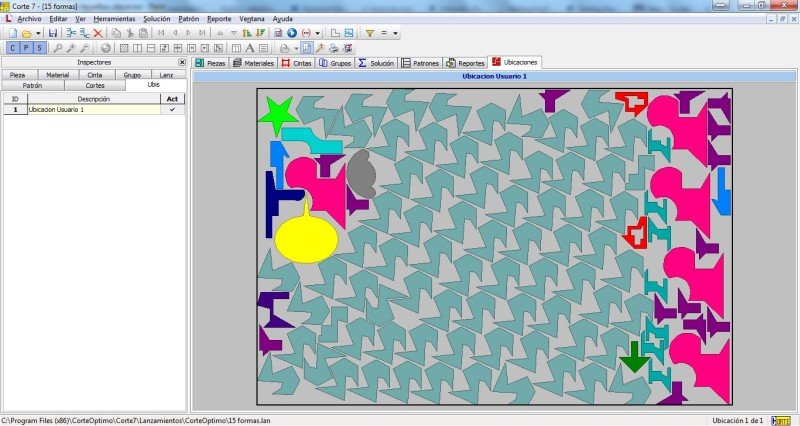The width and height of the screenshot is (800, 426).
Task: Open the printer icon dropdown arrow
Action: (297, 47)
